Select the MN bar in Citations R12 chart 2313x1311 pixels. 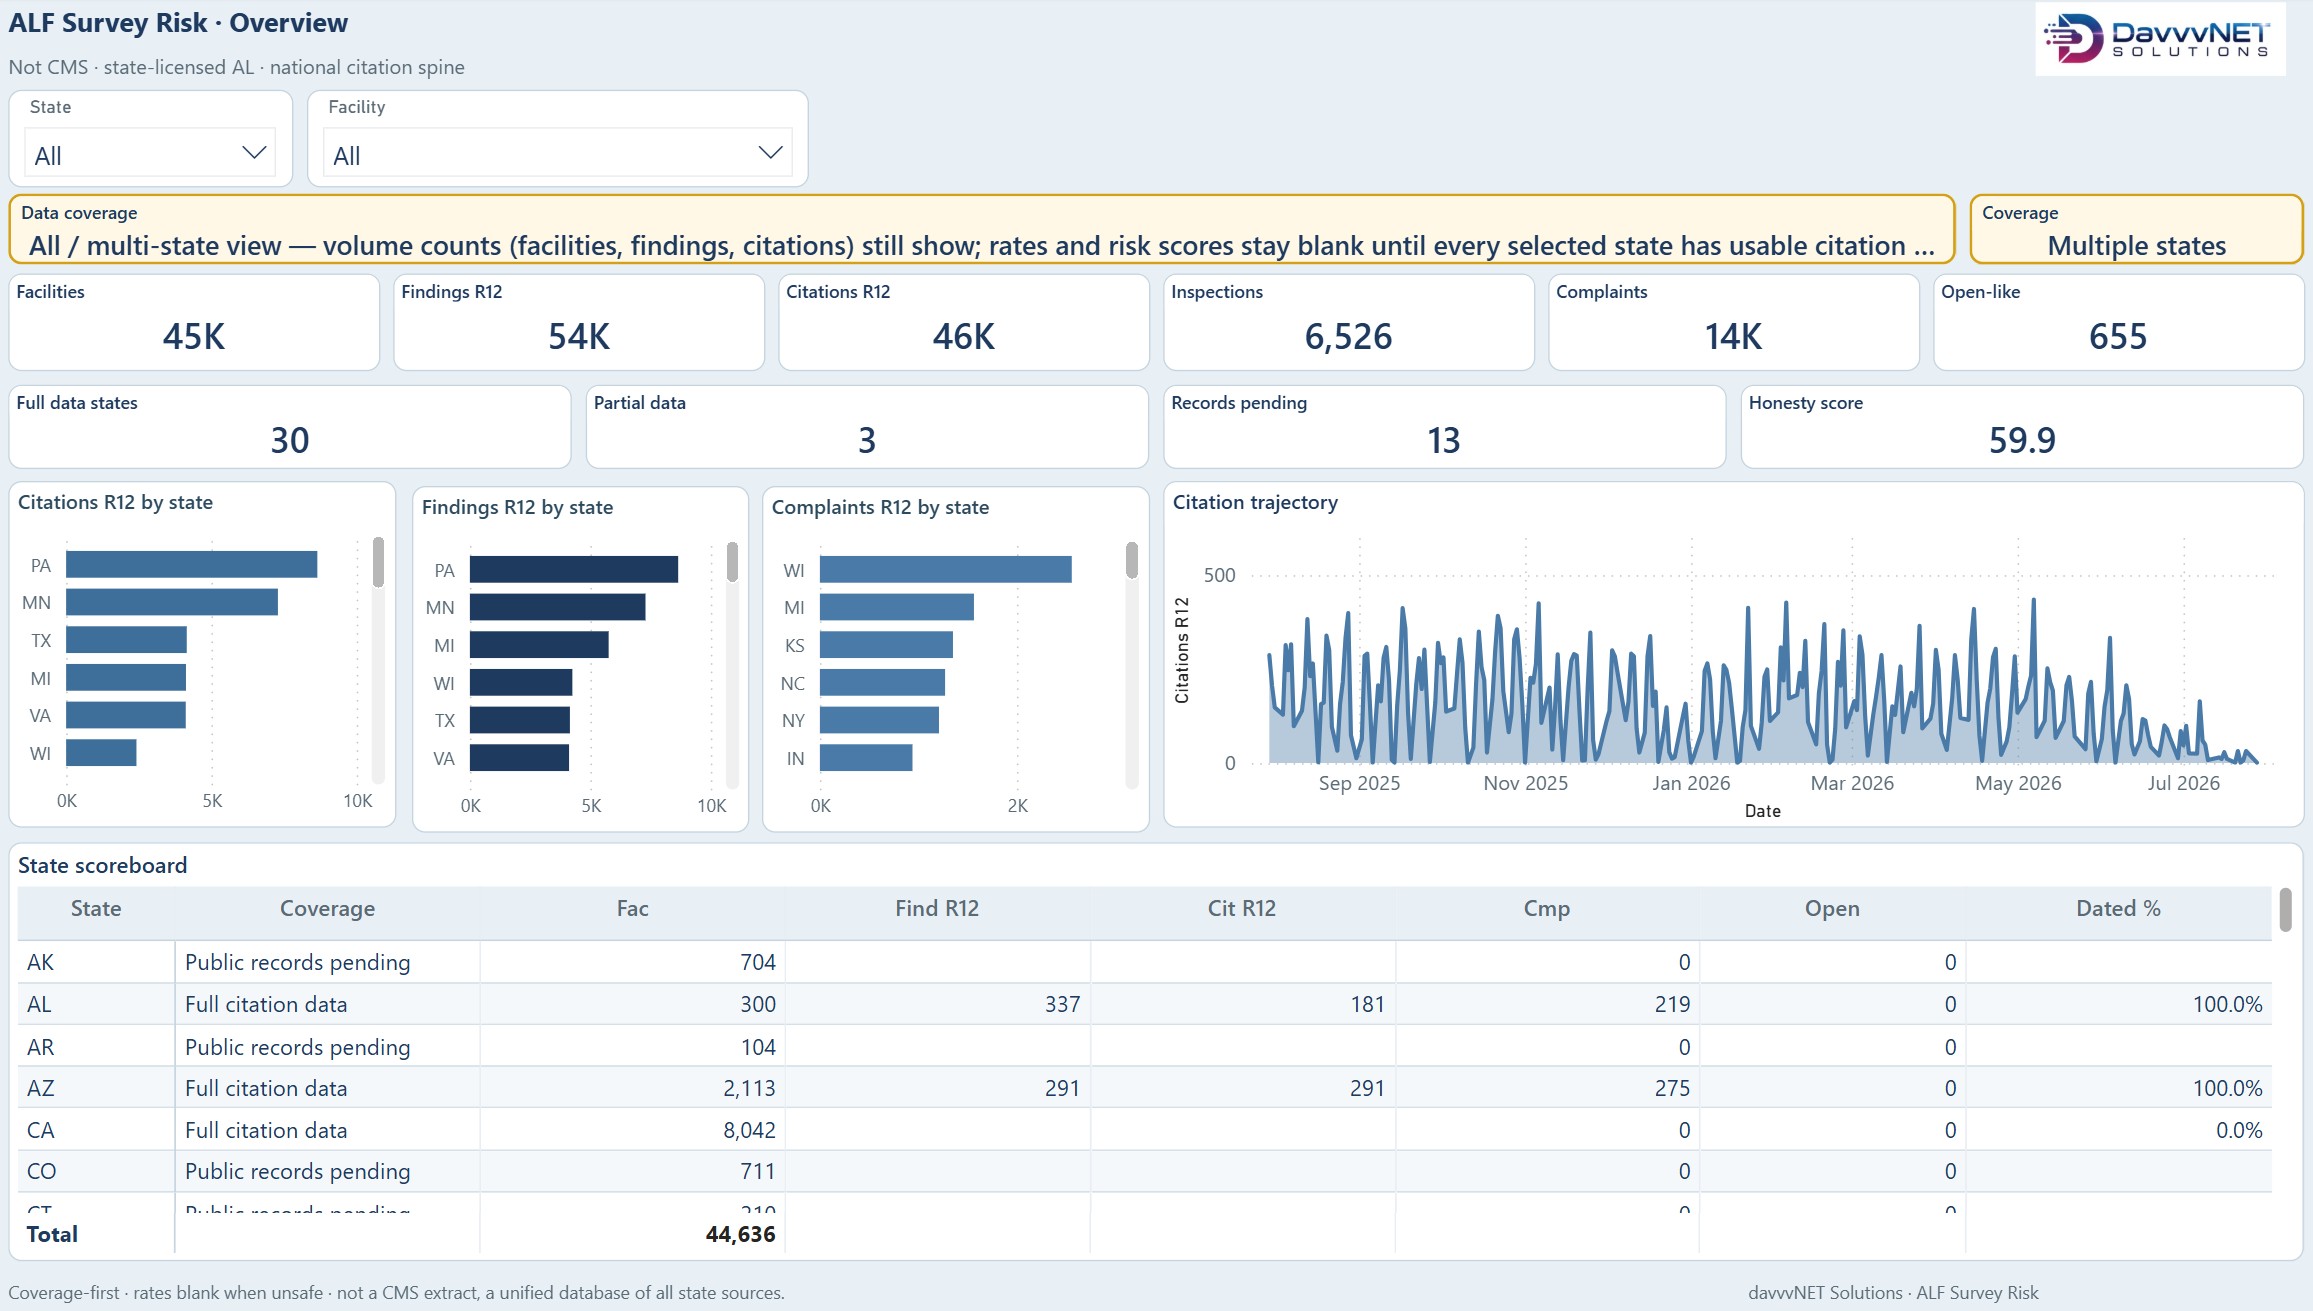tap(172, 602)
